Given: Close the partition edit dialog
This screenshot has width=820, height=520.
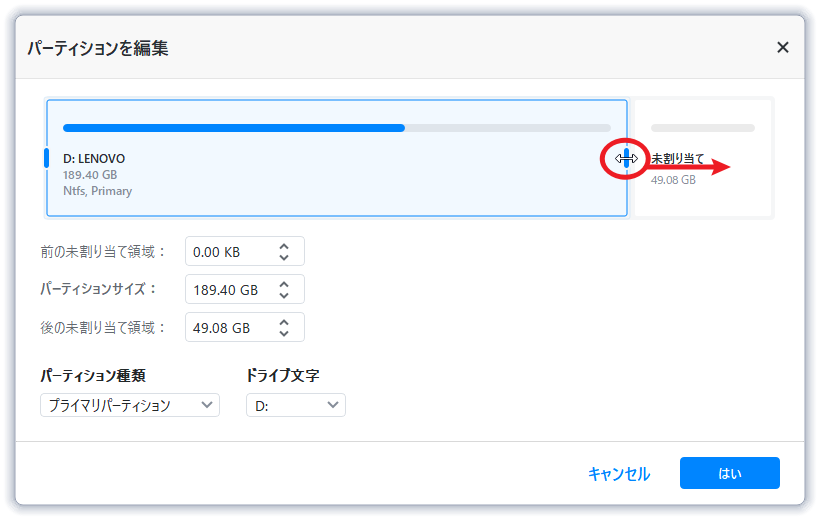Looking at the screenshot, I should tap(783, 47).
